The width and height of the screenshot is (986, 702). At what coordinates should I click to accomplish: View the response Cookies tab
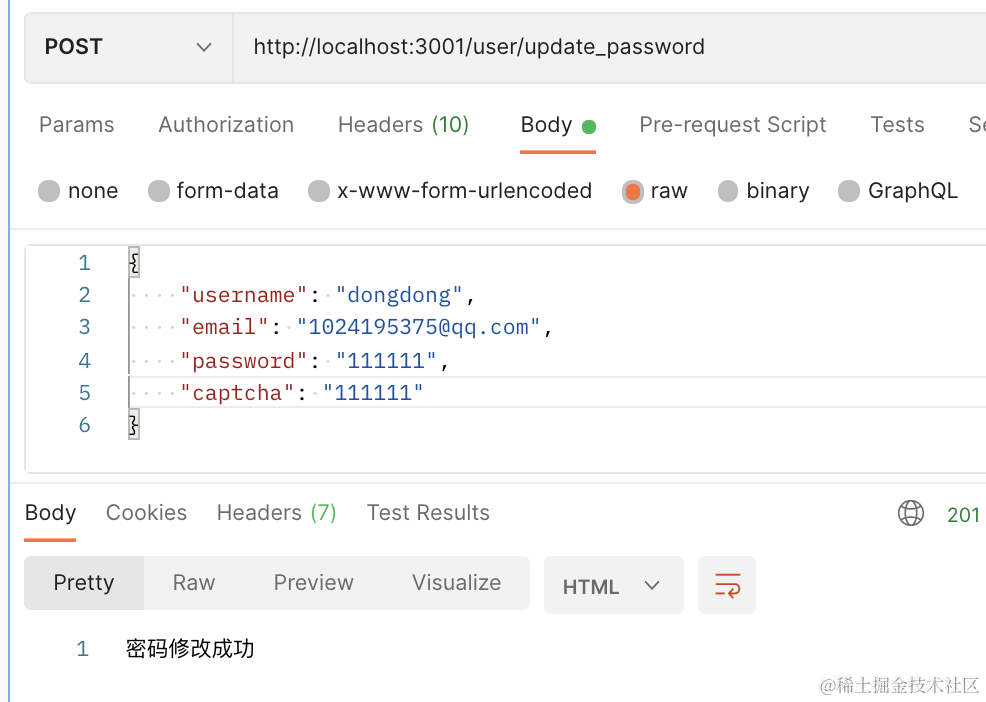point(146,513)
